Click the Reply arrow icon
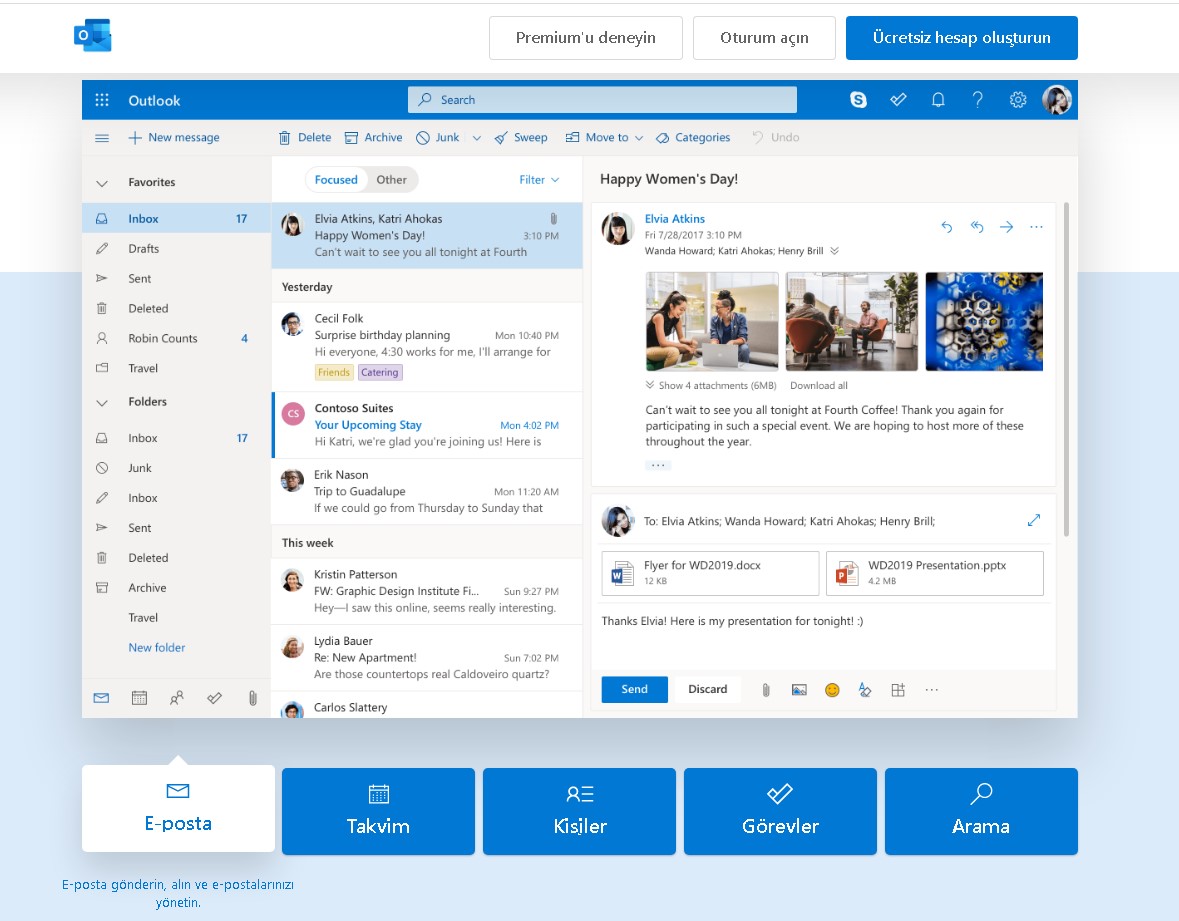 [x=947, y=226]
